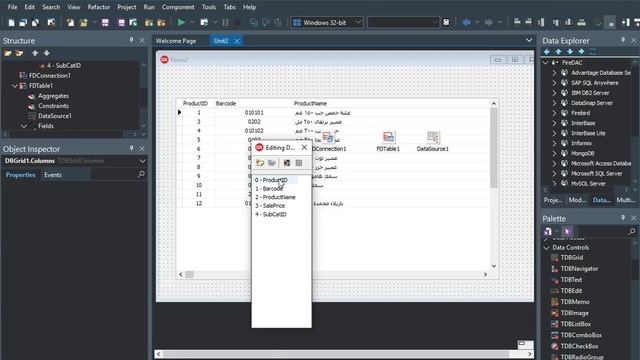
Task: Click Restore Defaults icon in Editing dialog
Action: point(299,163)
